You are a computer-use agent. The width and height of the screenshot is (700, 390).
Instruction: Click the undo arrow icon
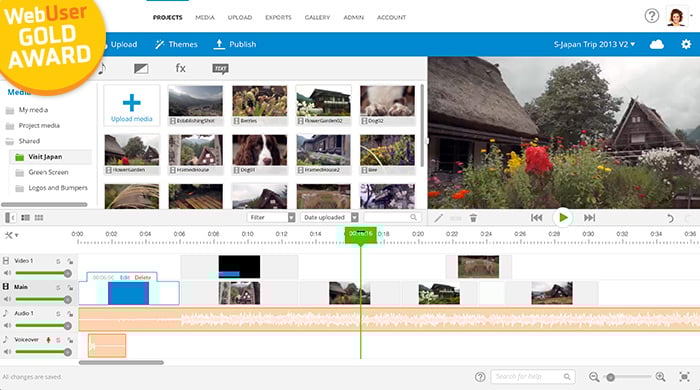(x=670, y=218)
